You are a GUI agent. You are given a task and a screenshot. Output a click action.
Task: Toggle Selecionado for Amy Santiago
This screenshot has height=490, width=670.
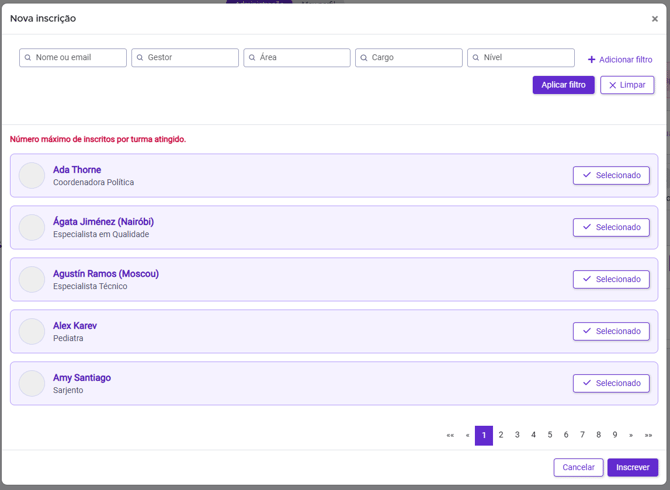click(x=611, y=384)
